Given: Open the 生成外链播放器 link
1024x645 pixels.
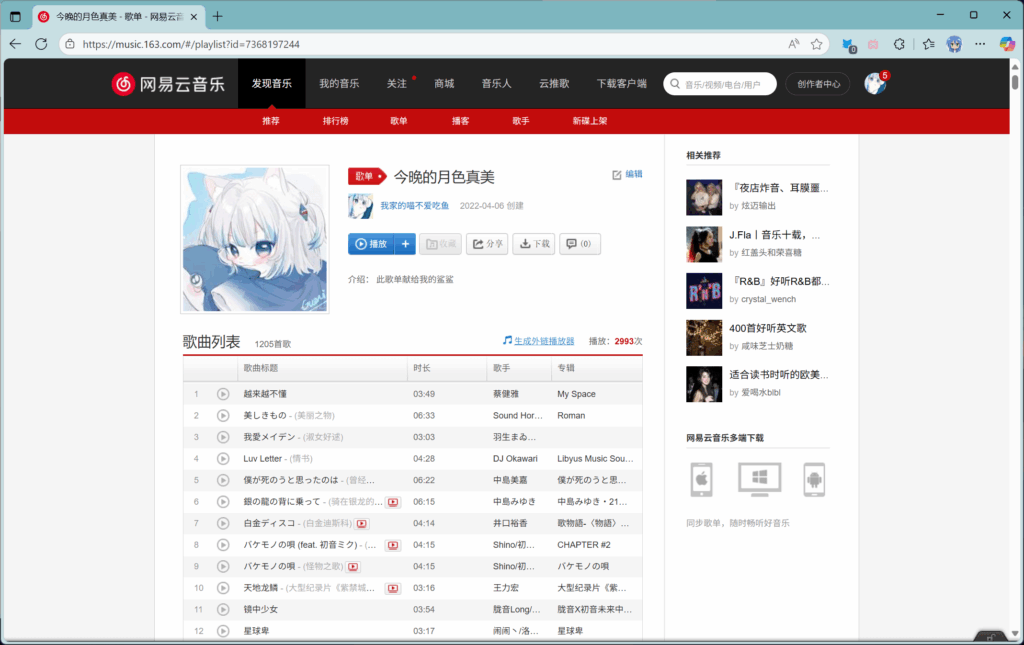Looking at the screenshot, I should point(538,341).
